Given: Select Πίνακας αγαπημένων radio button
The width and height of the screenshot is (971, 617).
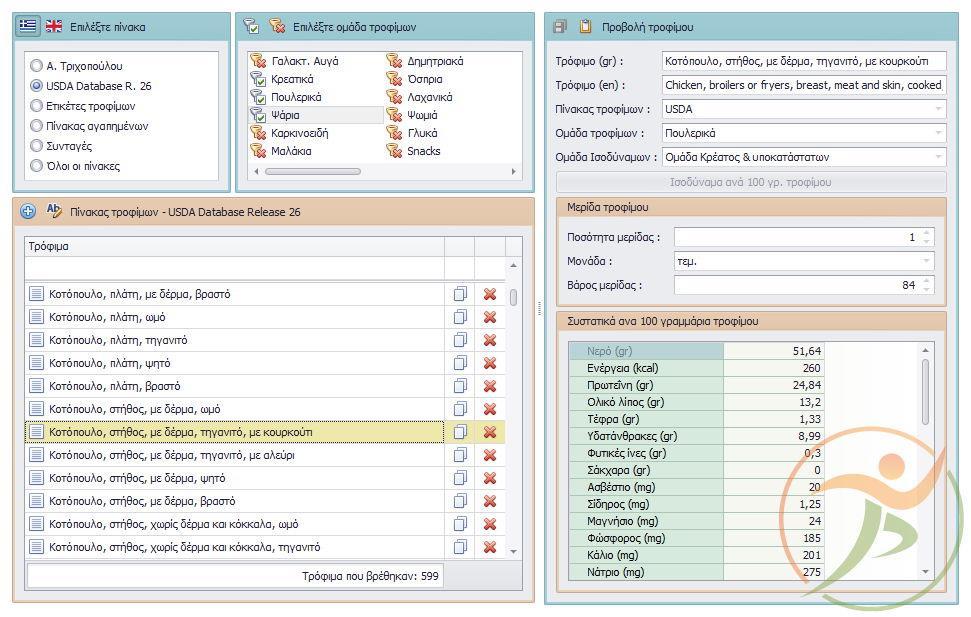Looking at the screenshot, I should click(x=37, y=126).
